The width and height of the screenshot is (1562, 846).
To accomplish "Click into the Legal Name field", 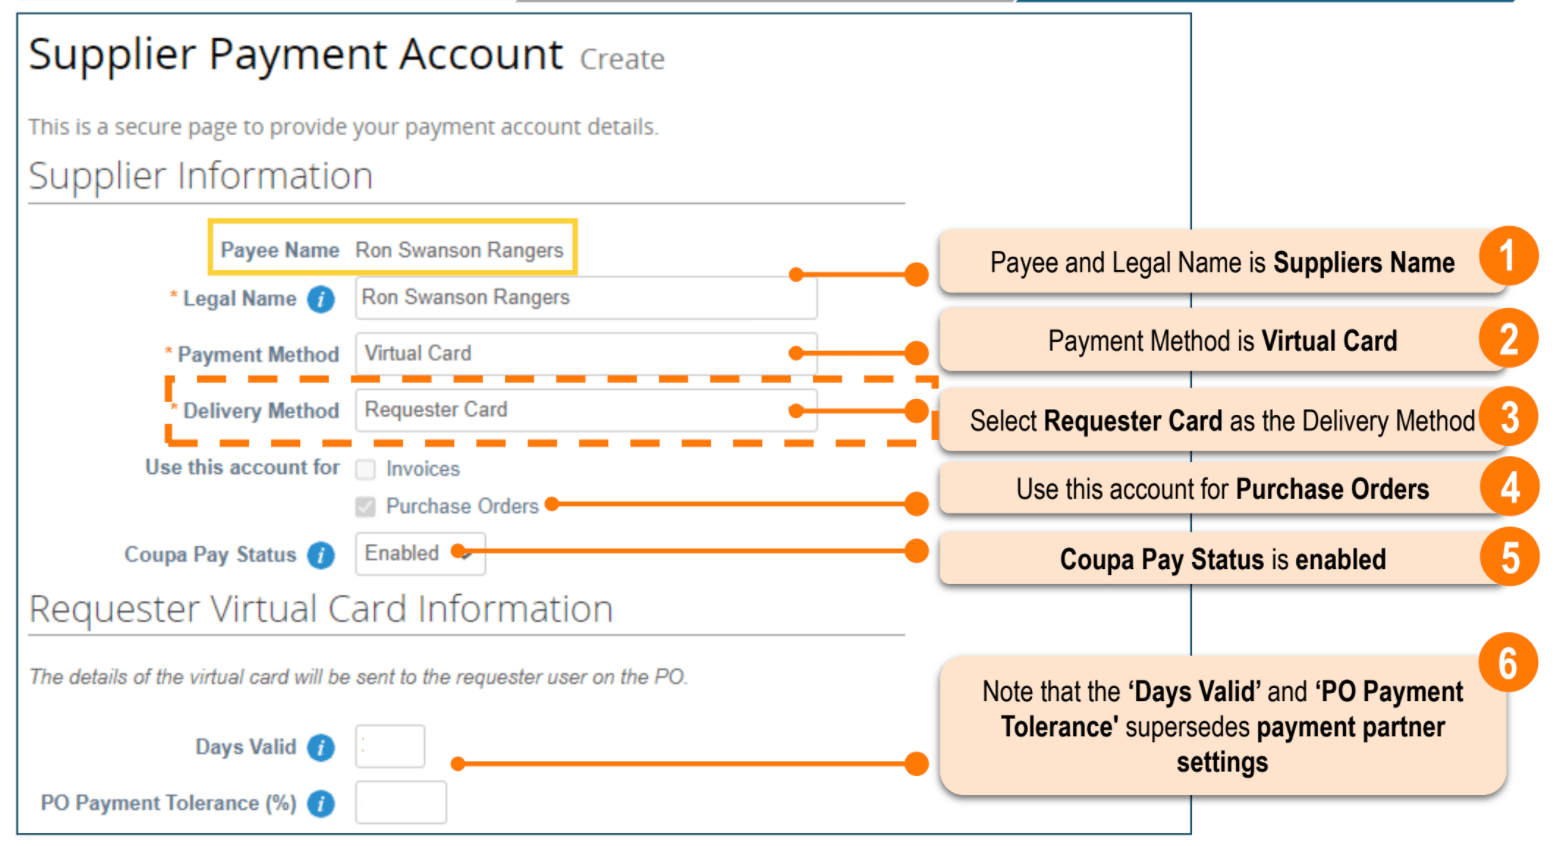I will point(586,298).
